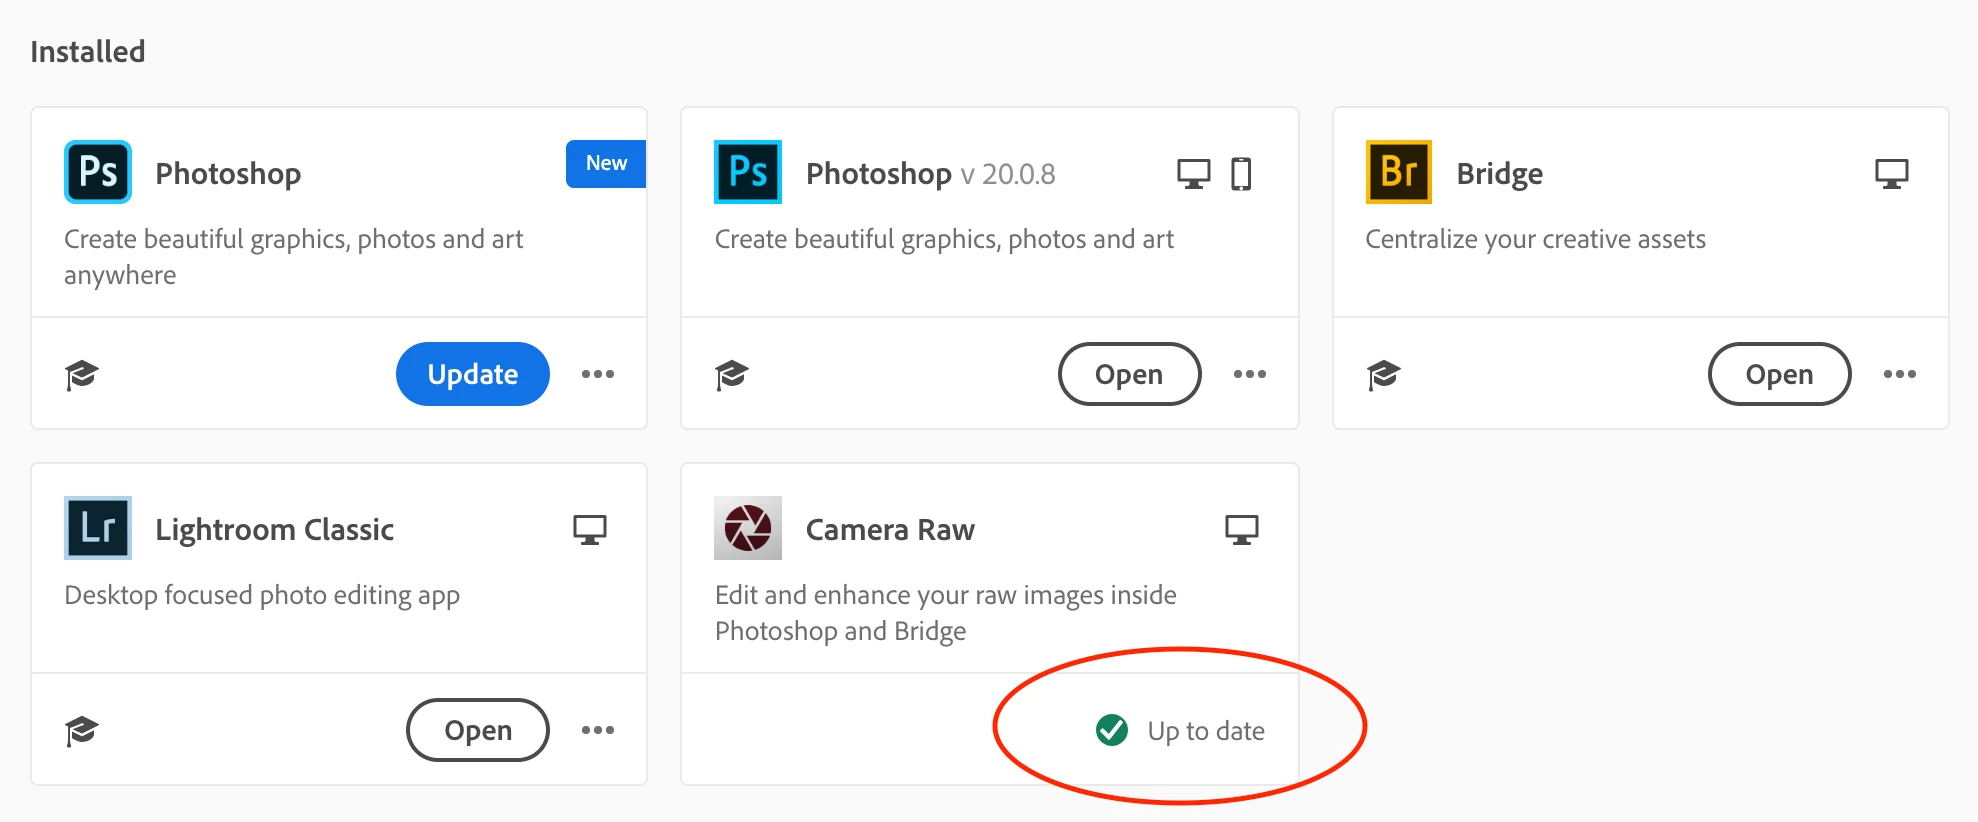Open more options for Photoshop Update card

(x=598, y=374)
